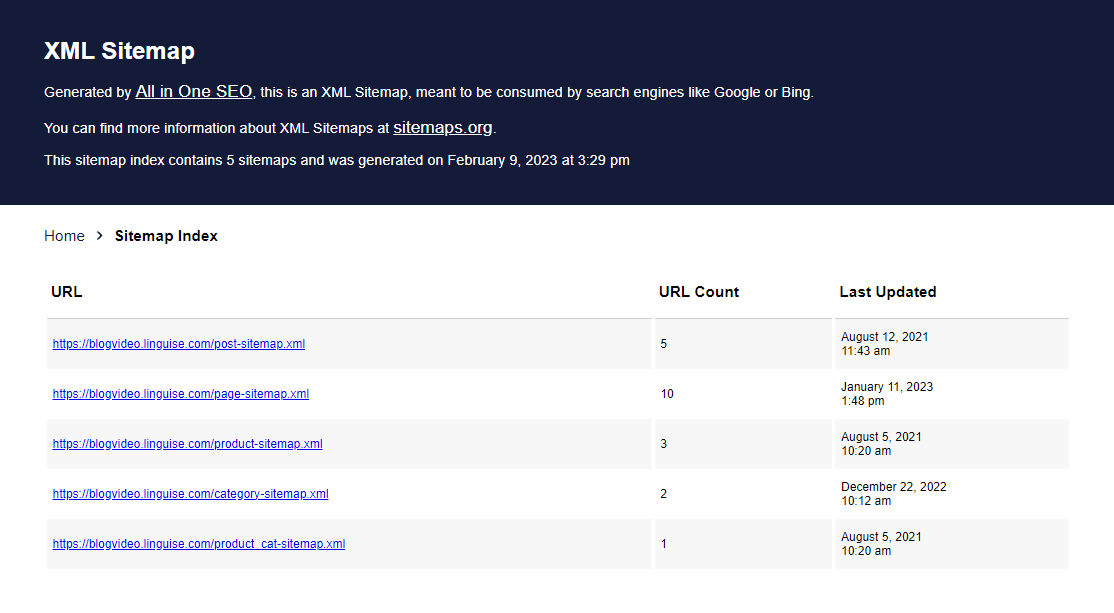Click URL count 3 in product-sitemap row
The image size is (1114, 613).
664,444
